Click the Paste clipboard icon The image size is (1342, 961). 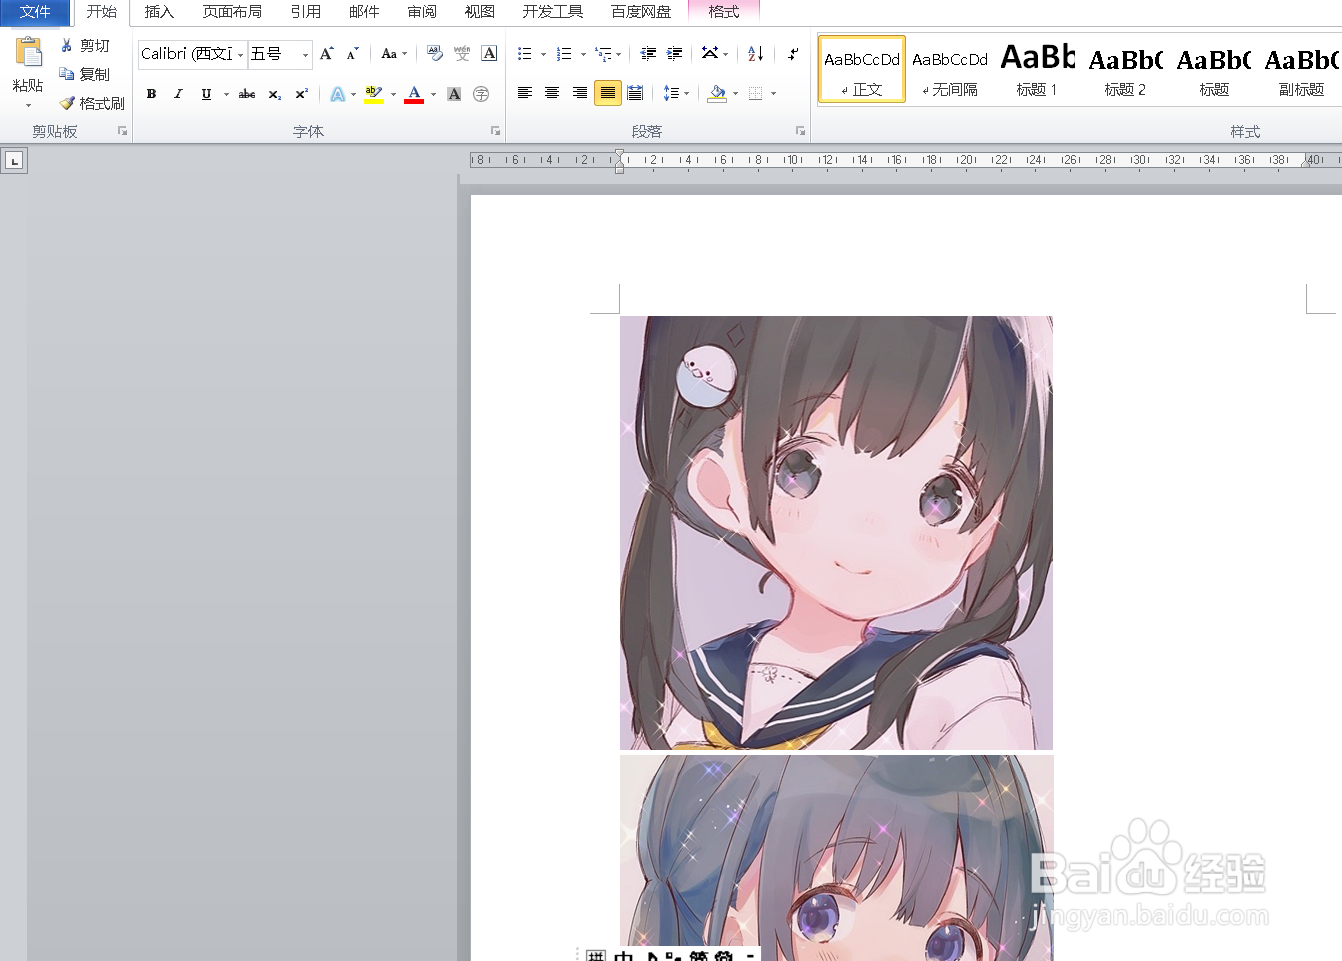28,52
